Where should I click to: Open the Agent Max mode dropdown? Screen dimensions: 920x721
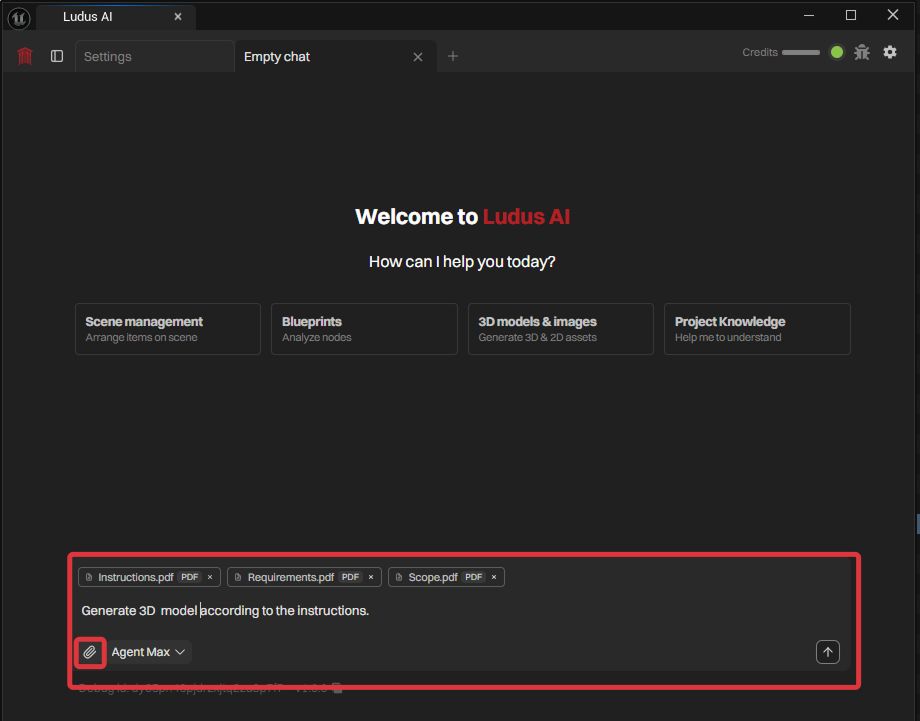coord(148,652)
